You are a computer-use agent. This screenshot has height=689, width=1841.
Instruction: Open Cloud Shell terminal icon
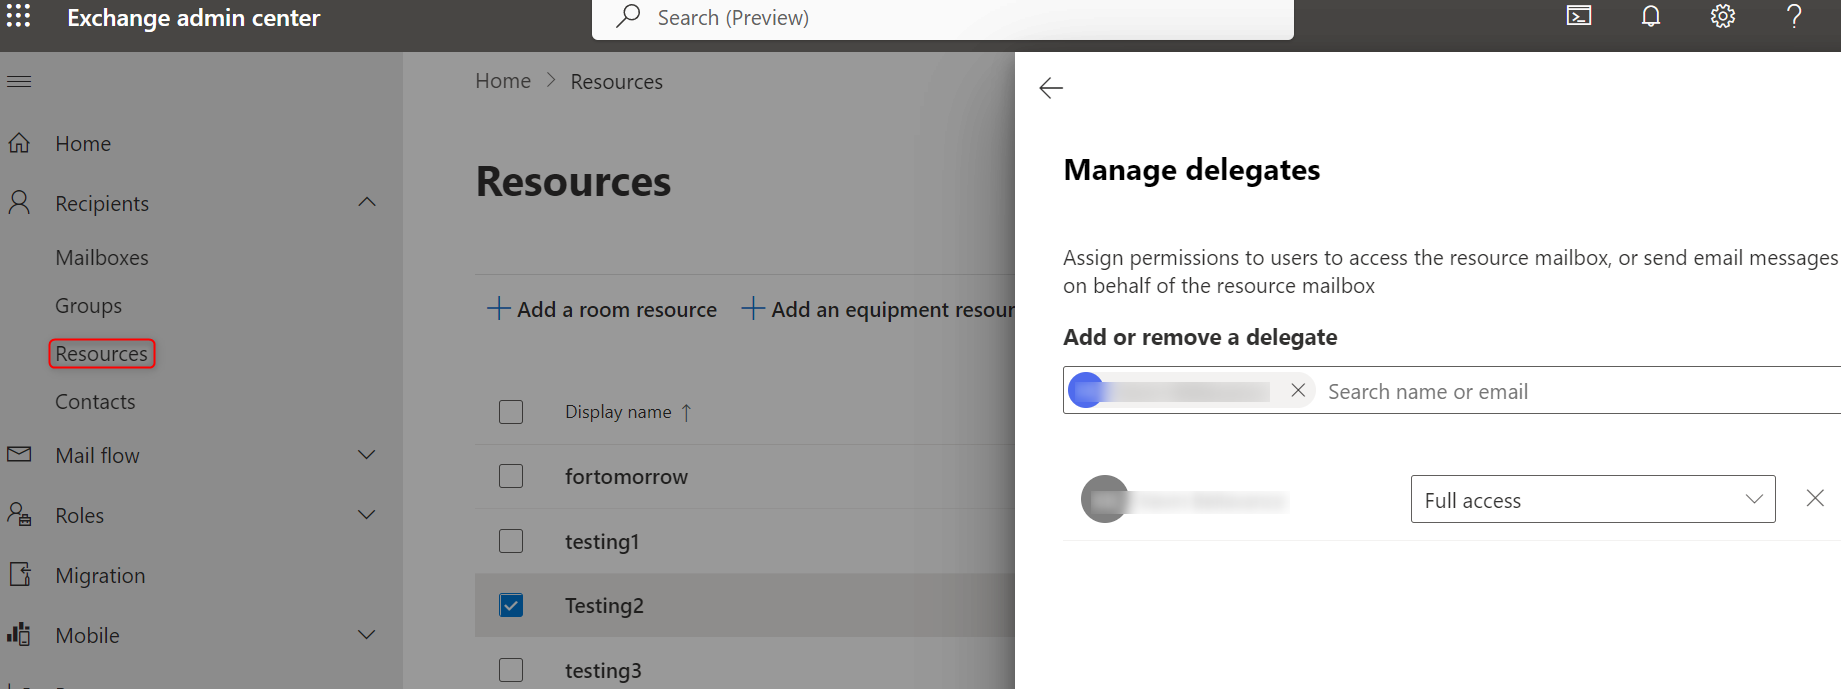[x=1579, y=16]
